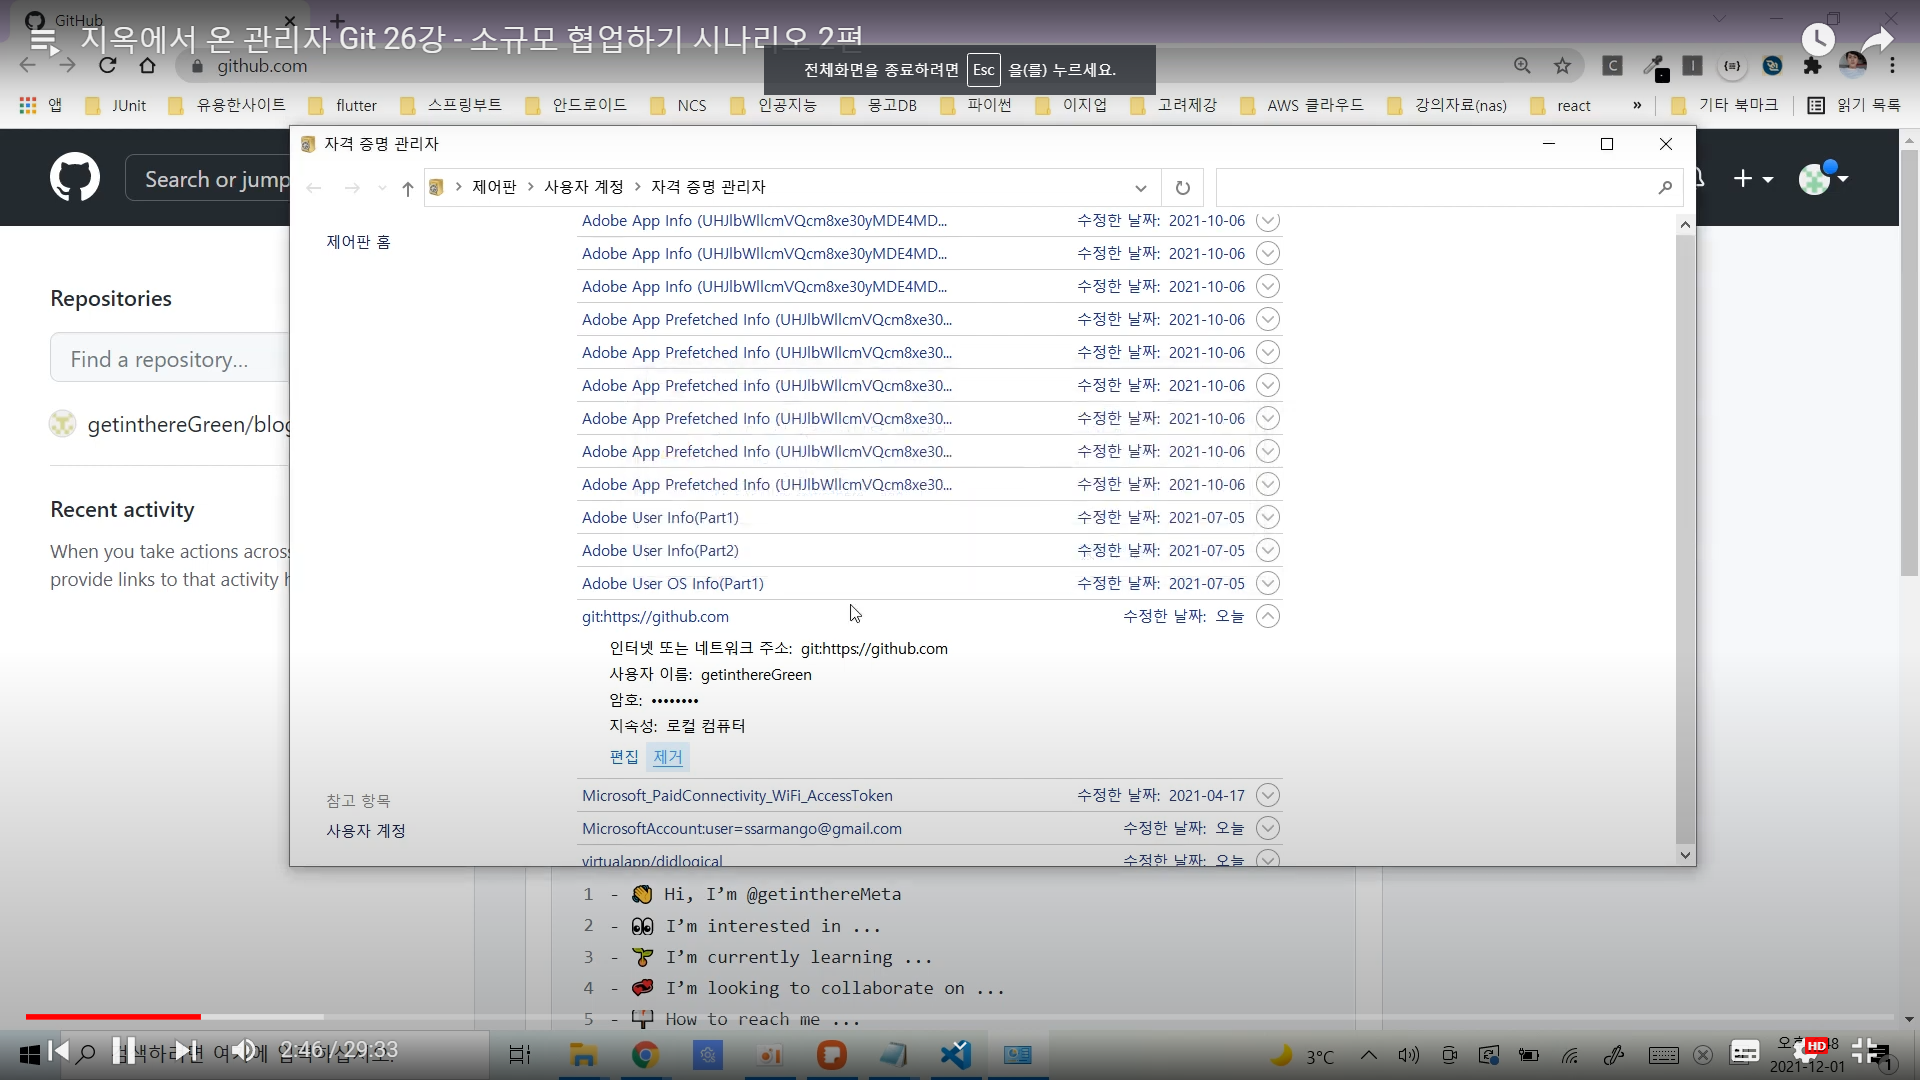Open 제어판 홈 link
Screen dimensions: 1920x1080
tap(358, 242)
